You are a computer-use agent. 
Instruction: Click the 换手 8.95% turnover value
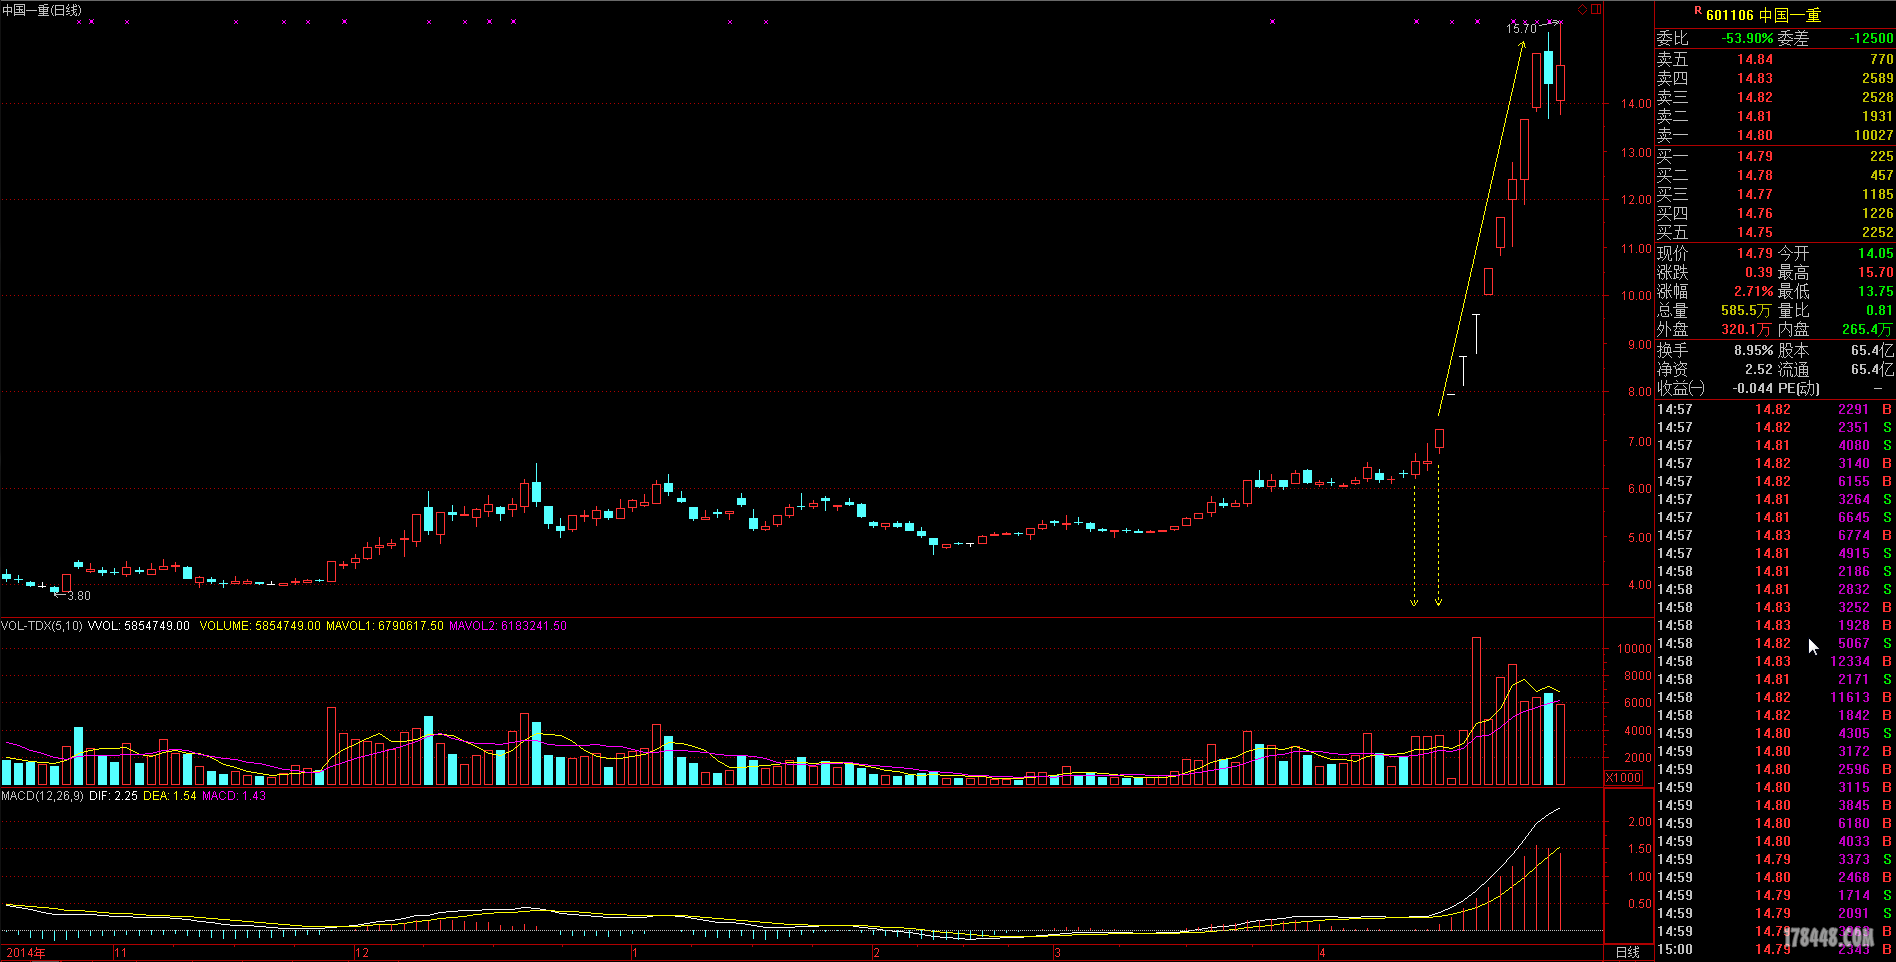click(x=1753, y=350)
